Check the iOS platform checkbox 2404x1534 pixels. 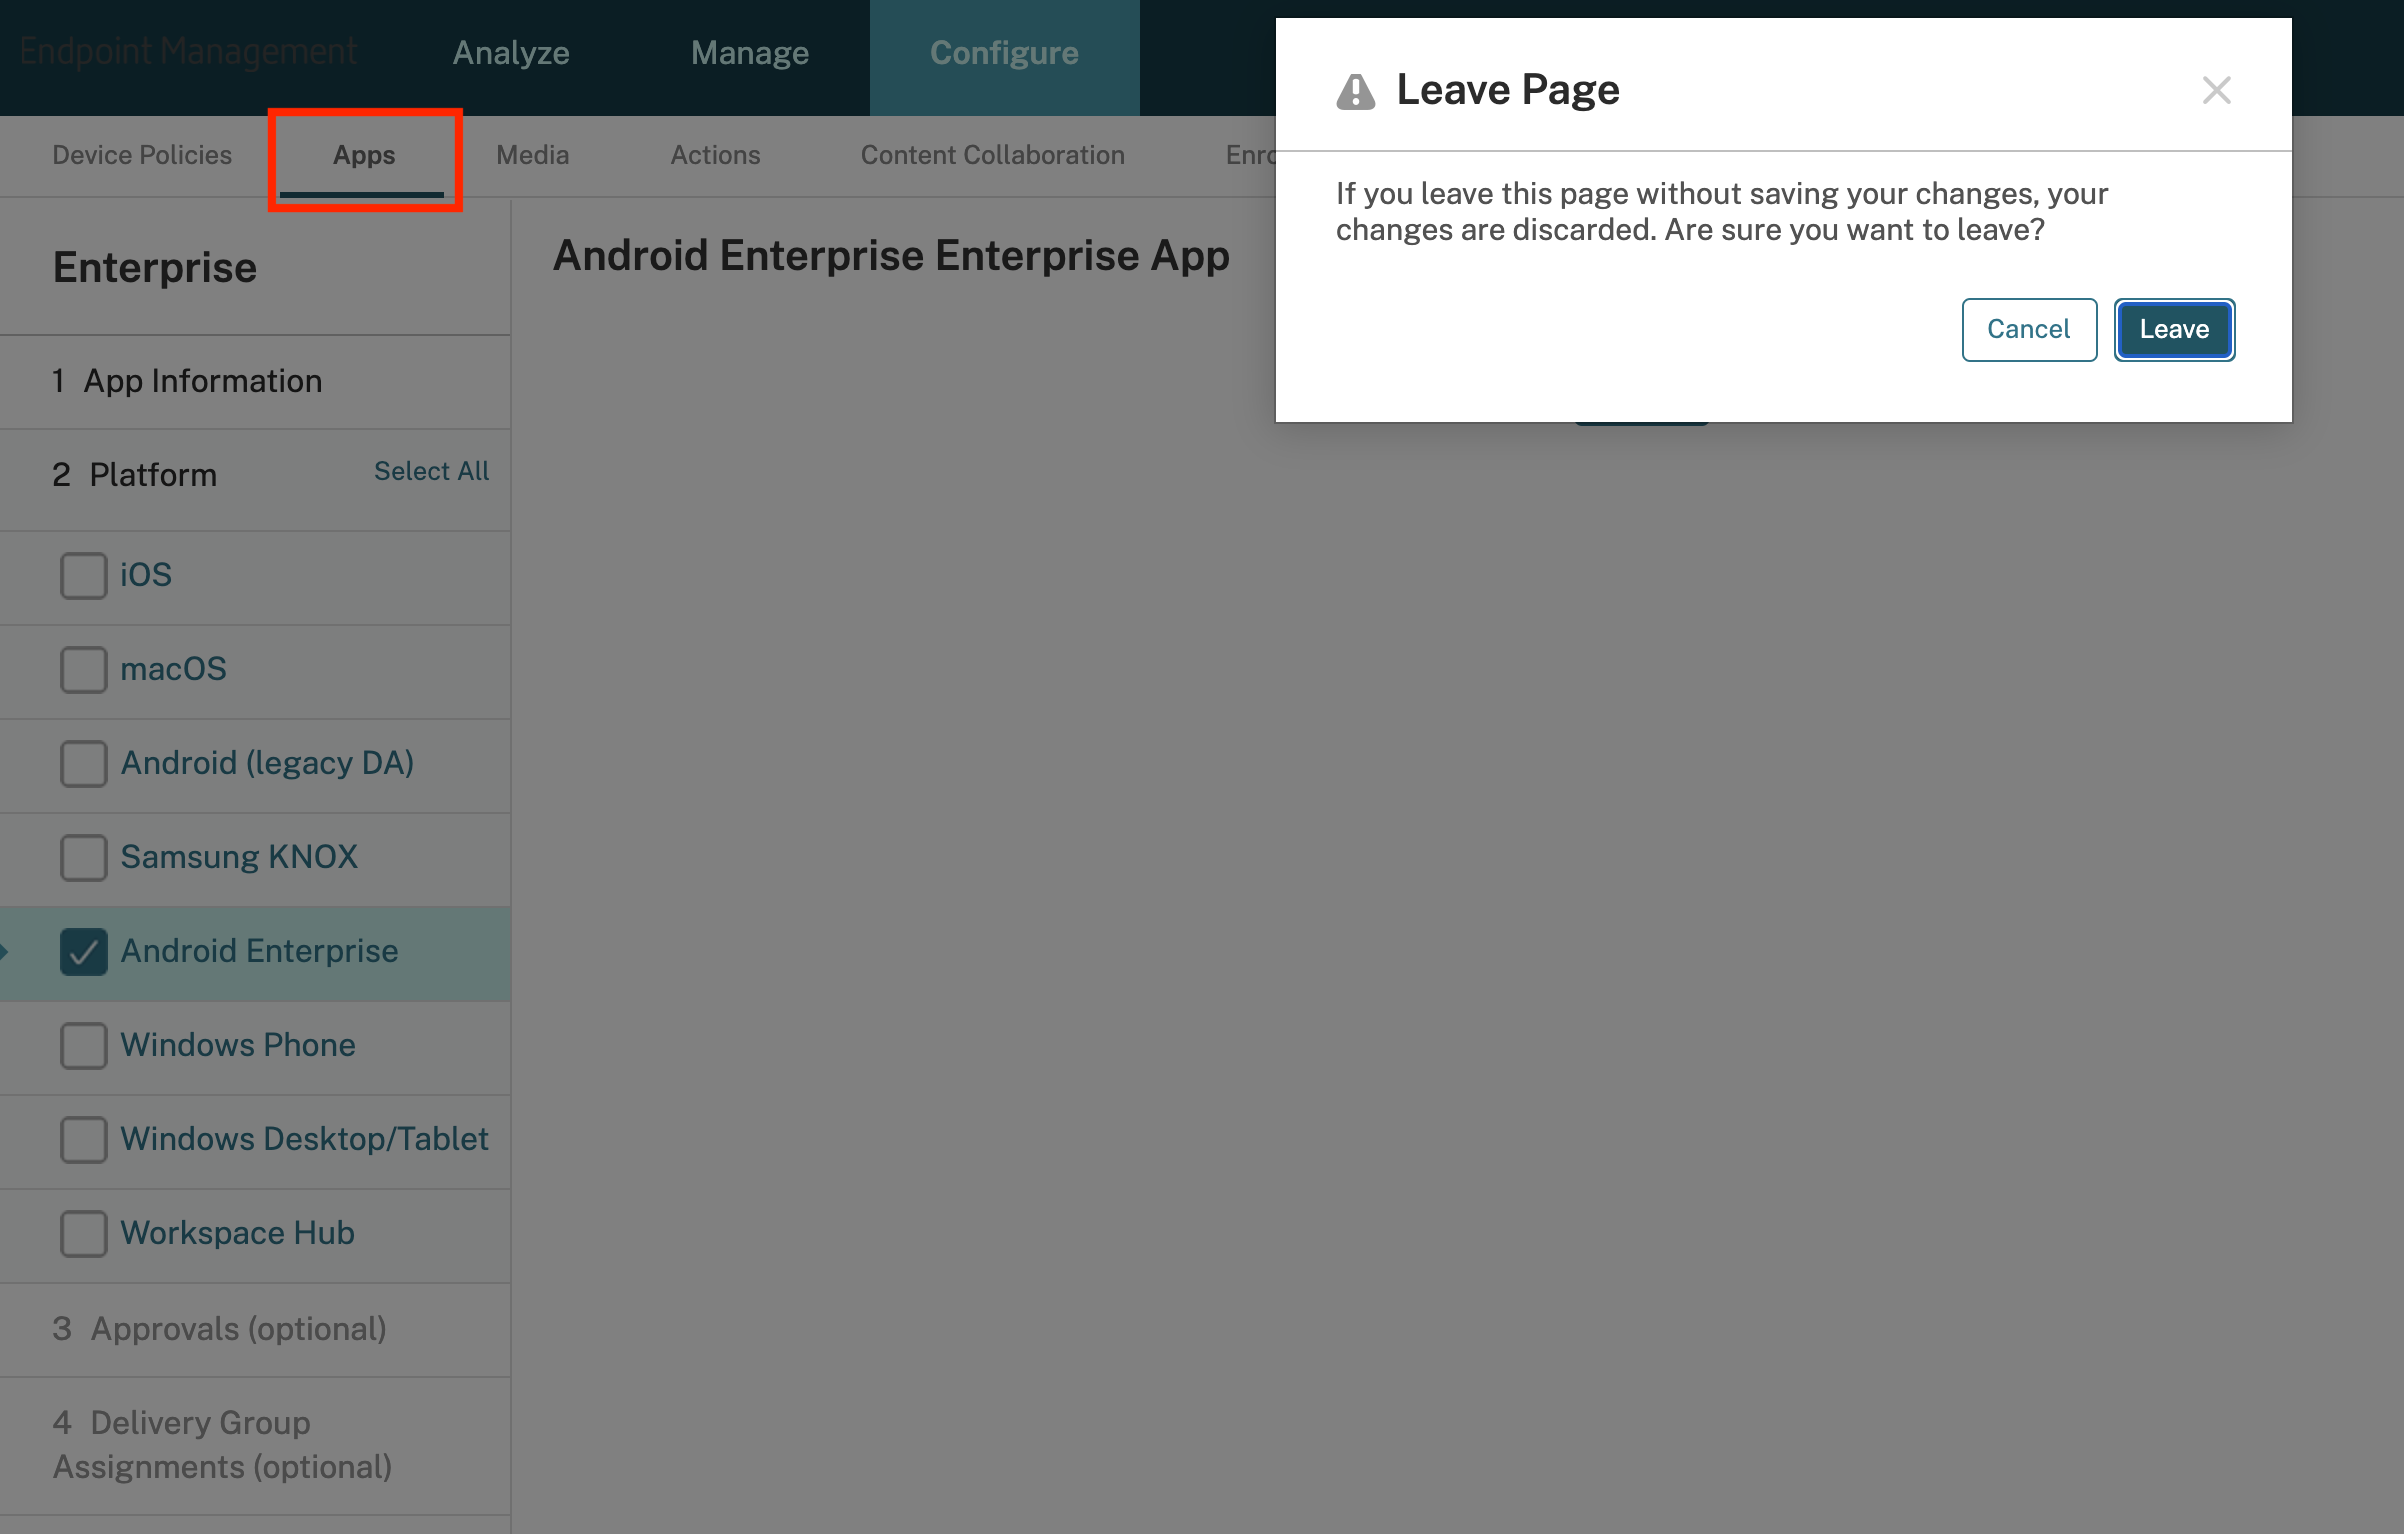point(84,576)
